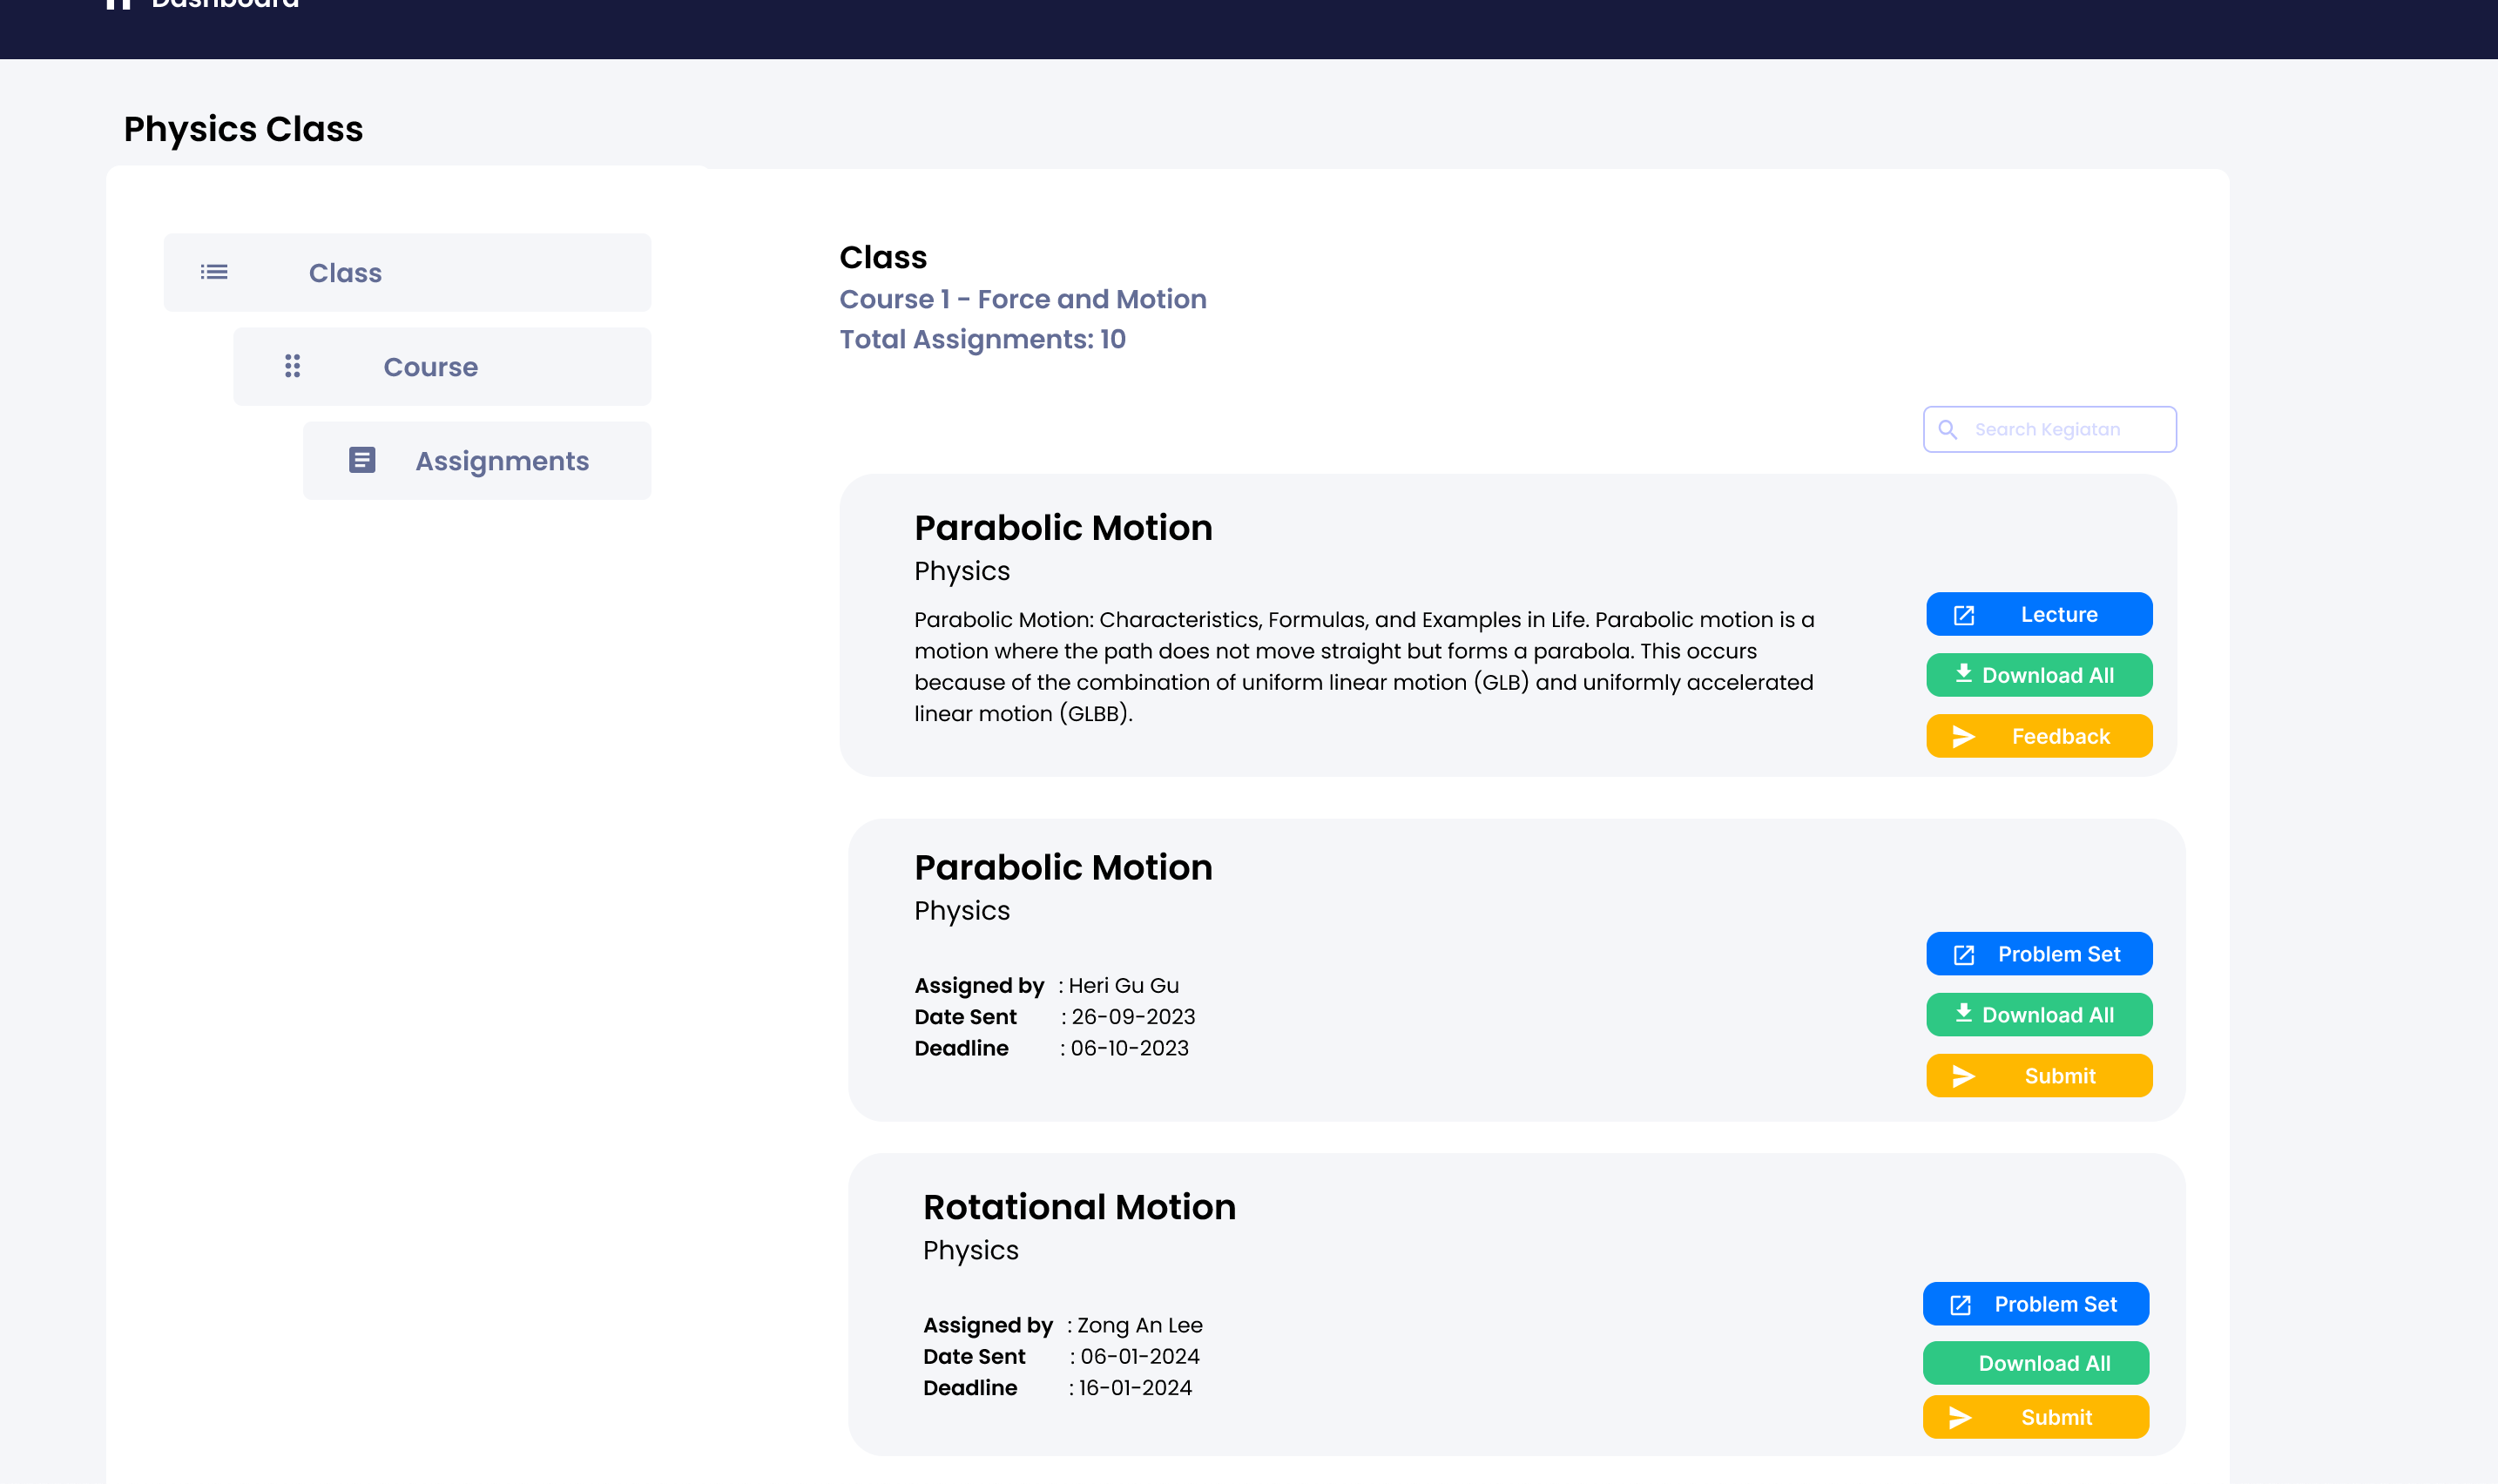The image size is (2498, 1484).
Task: Click the download arrow icon in first card
Action: (1964, 674)
